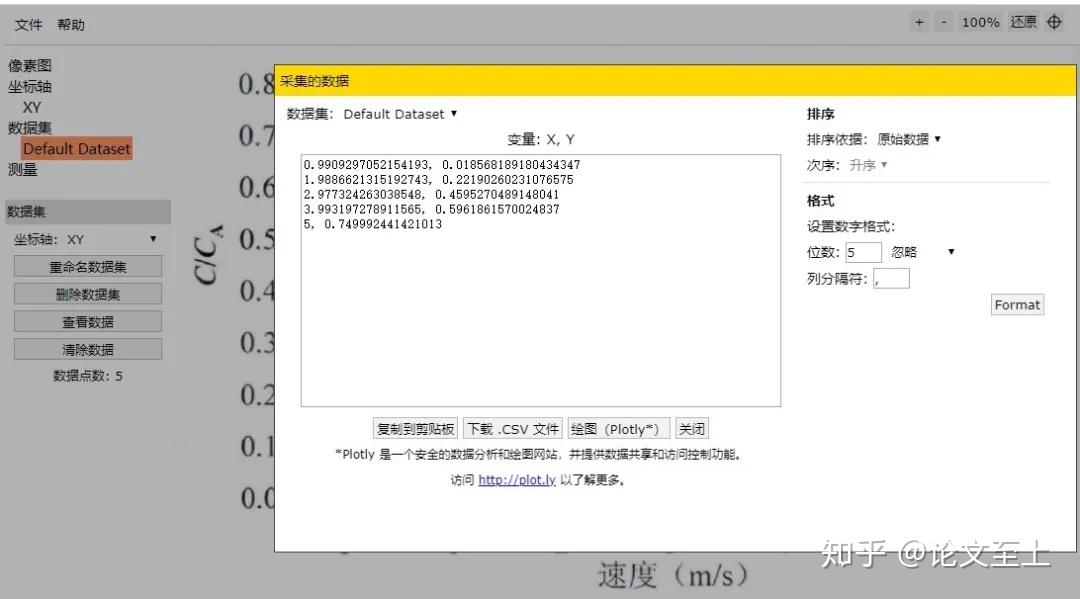Open the 文件 menu
The height and width of the screenshot is (599, 1080).
(27, 24)
